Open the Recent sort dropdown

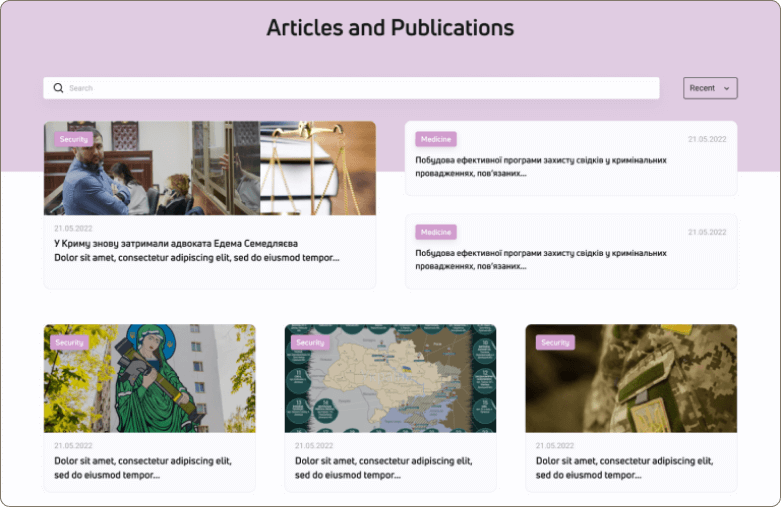coord(709,88)
